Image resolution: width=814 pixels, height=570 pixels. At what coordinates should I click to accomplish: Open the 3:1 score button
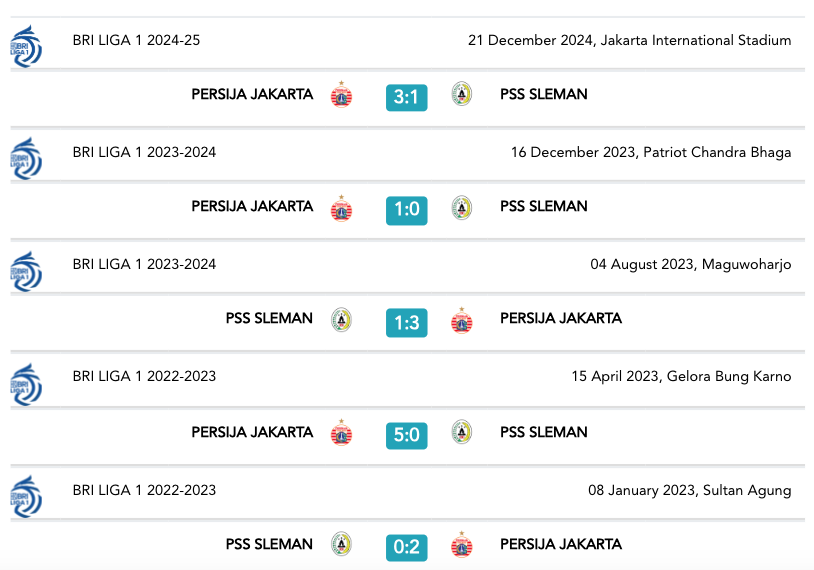click(406, 97)
